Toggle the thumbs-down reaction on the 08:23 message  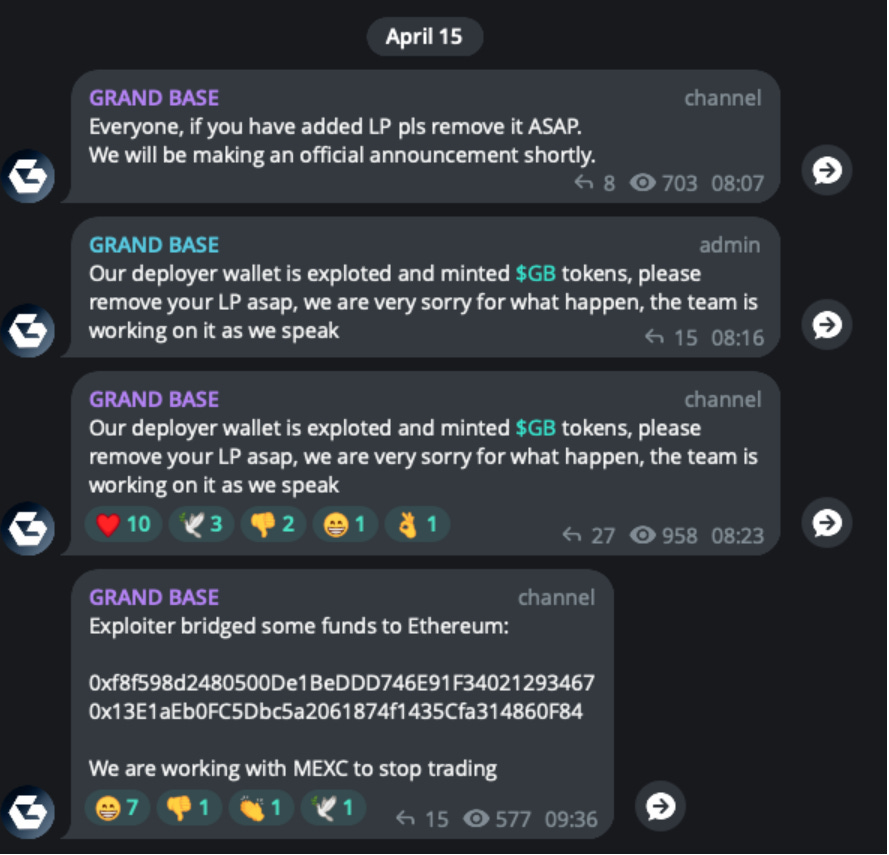(272, 523)
